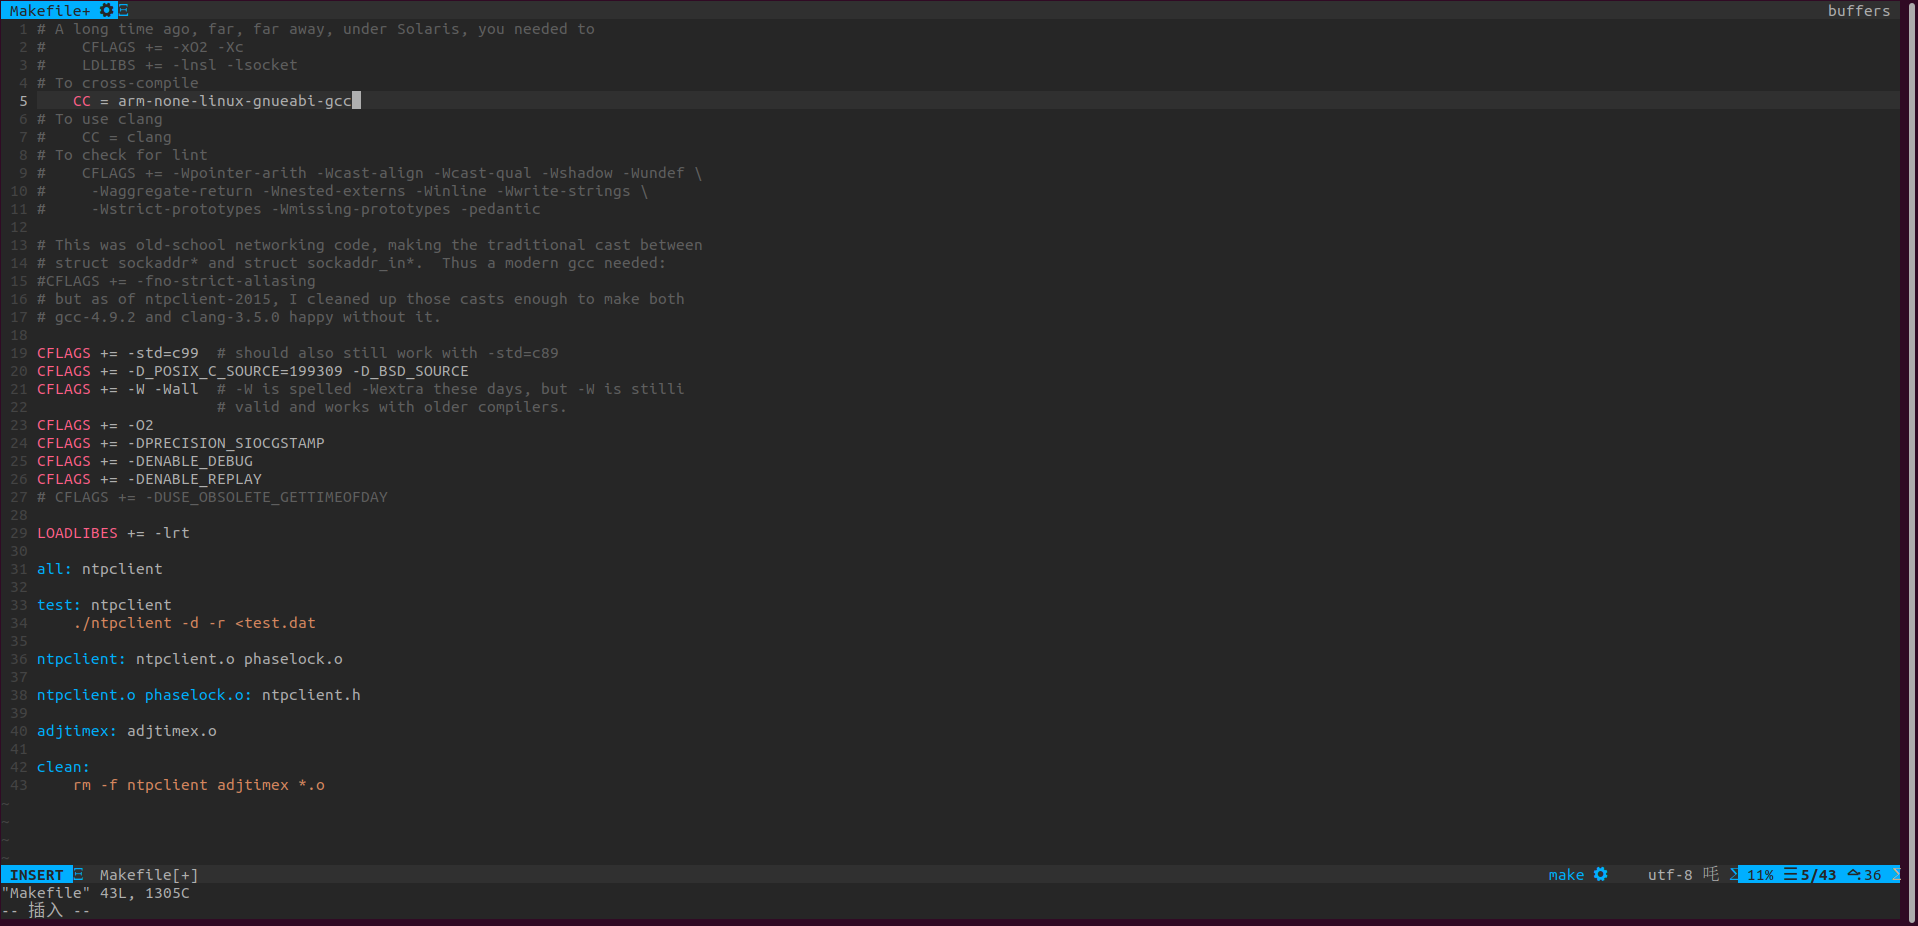Screen dimensions: 1918x926
Task: Click the utf-8 encoding indicator
Action: (1669, 874)
